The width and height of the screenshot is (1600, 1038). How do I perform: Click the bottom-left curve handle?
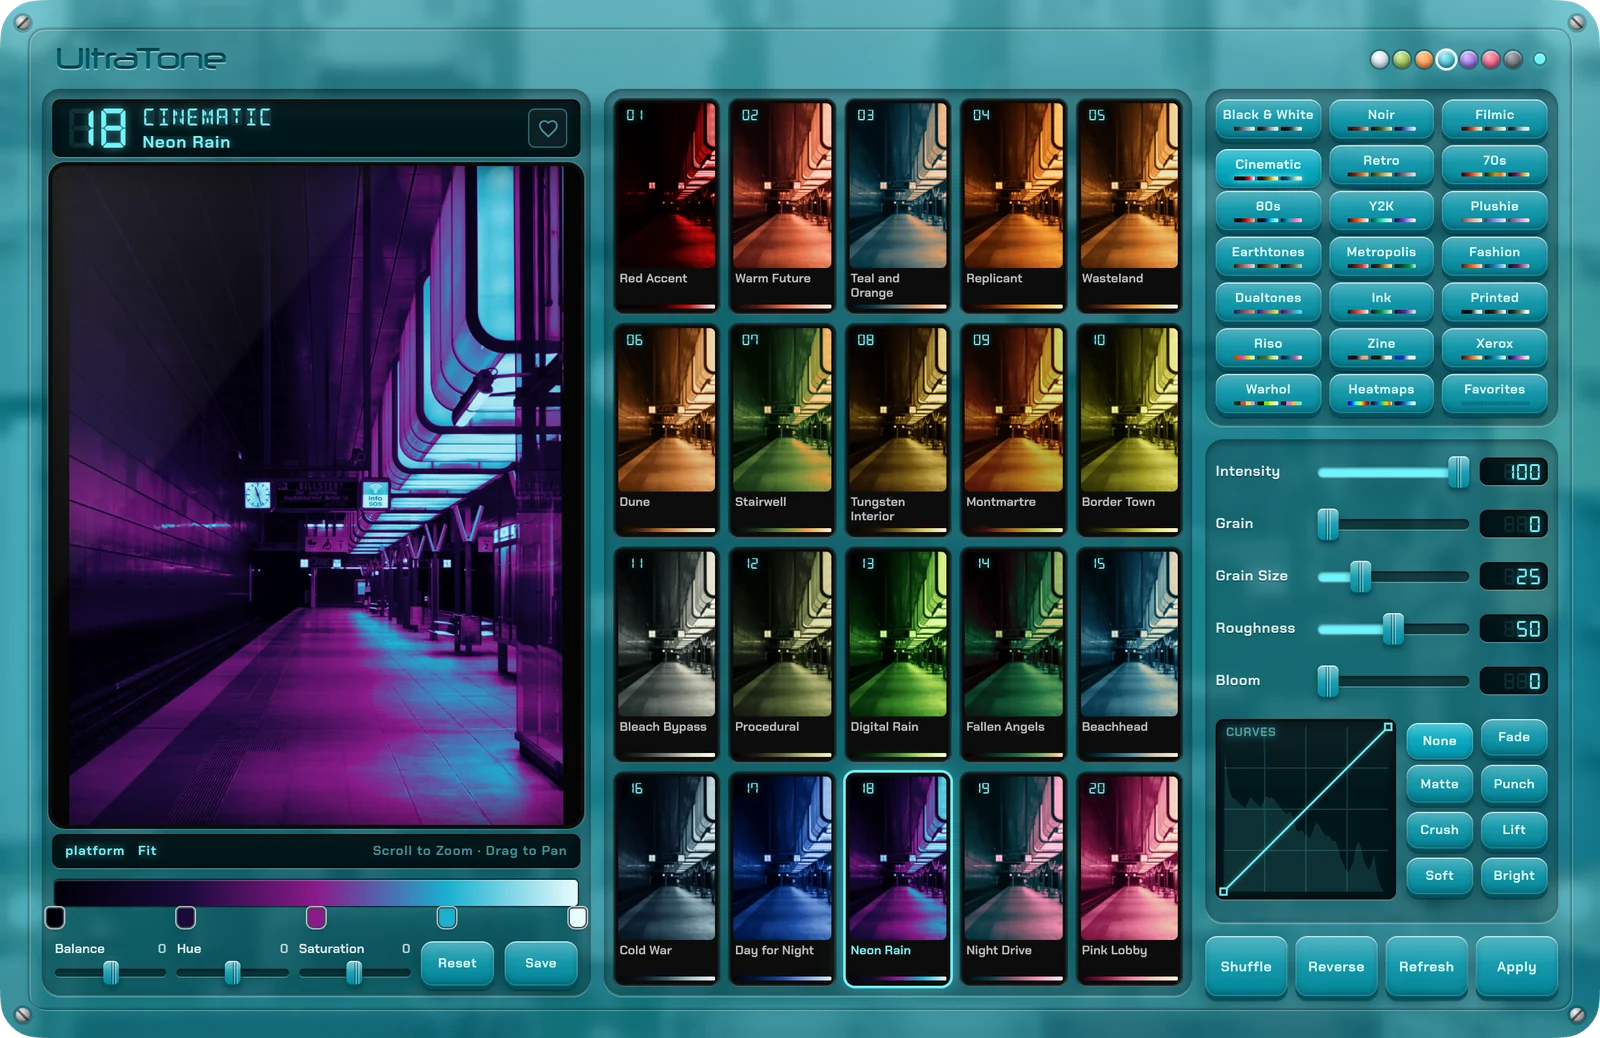[x=1223, y=891]
